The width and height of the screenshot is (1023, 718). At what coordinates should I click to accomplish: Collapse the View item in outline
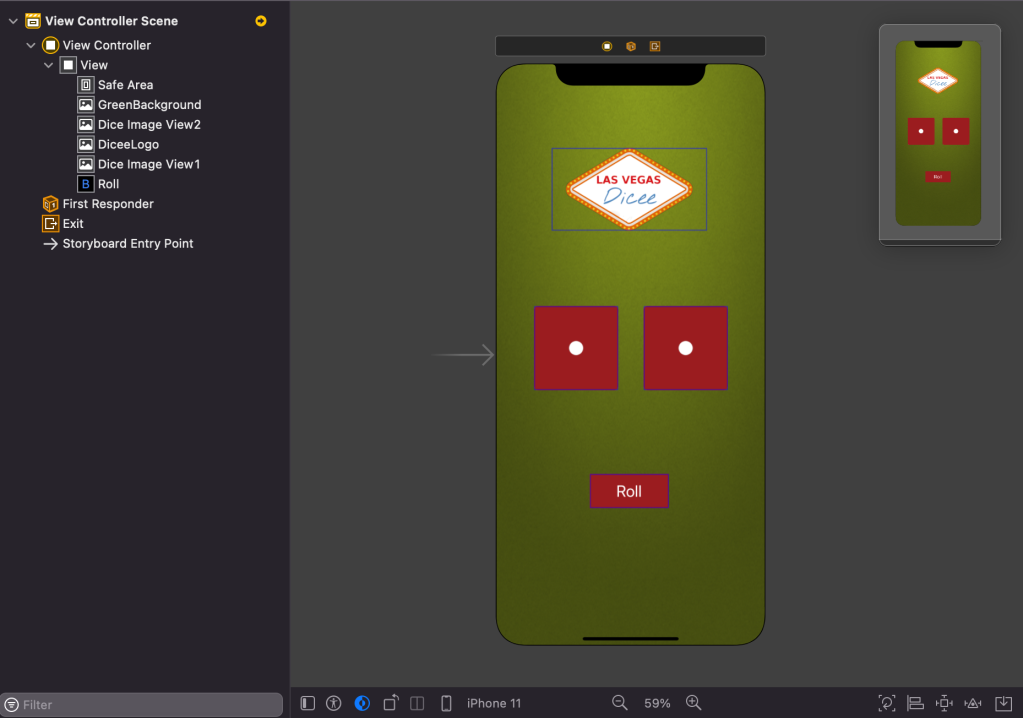(49, 65)
